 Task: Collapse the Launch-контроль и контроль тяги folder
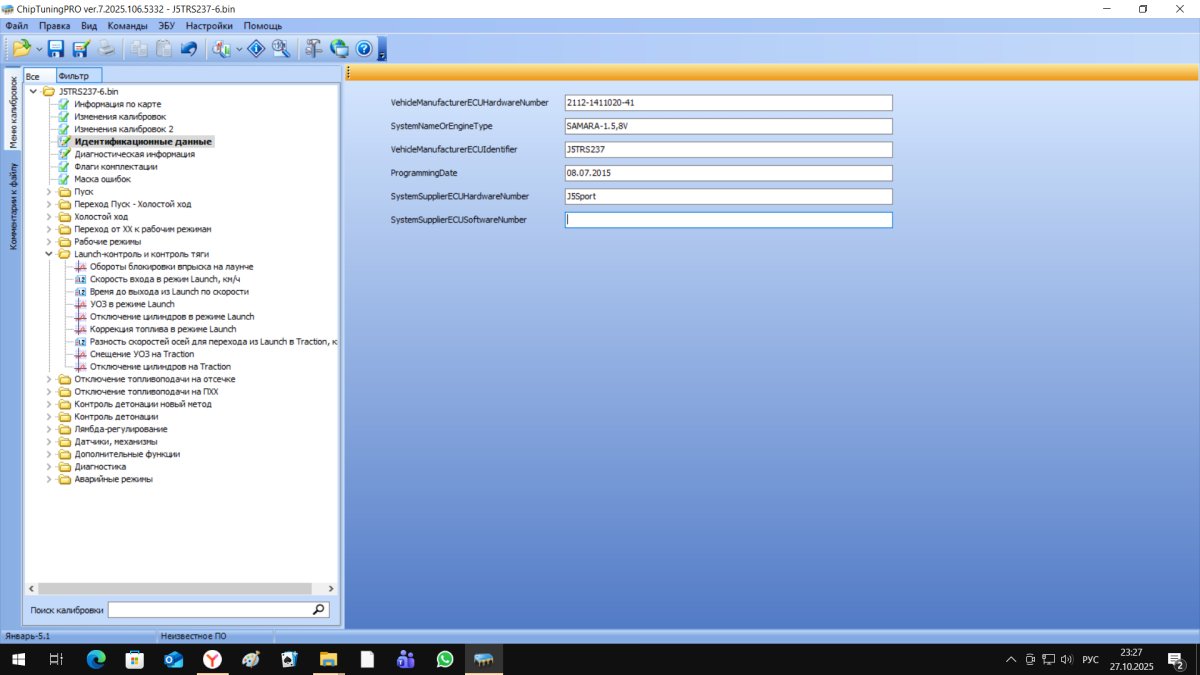(50, 254)
